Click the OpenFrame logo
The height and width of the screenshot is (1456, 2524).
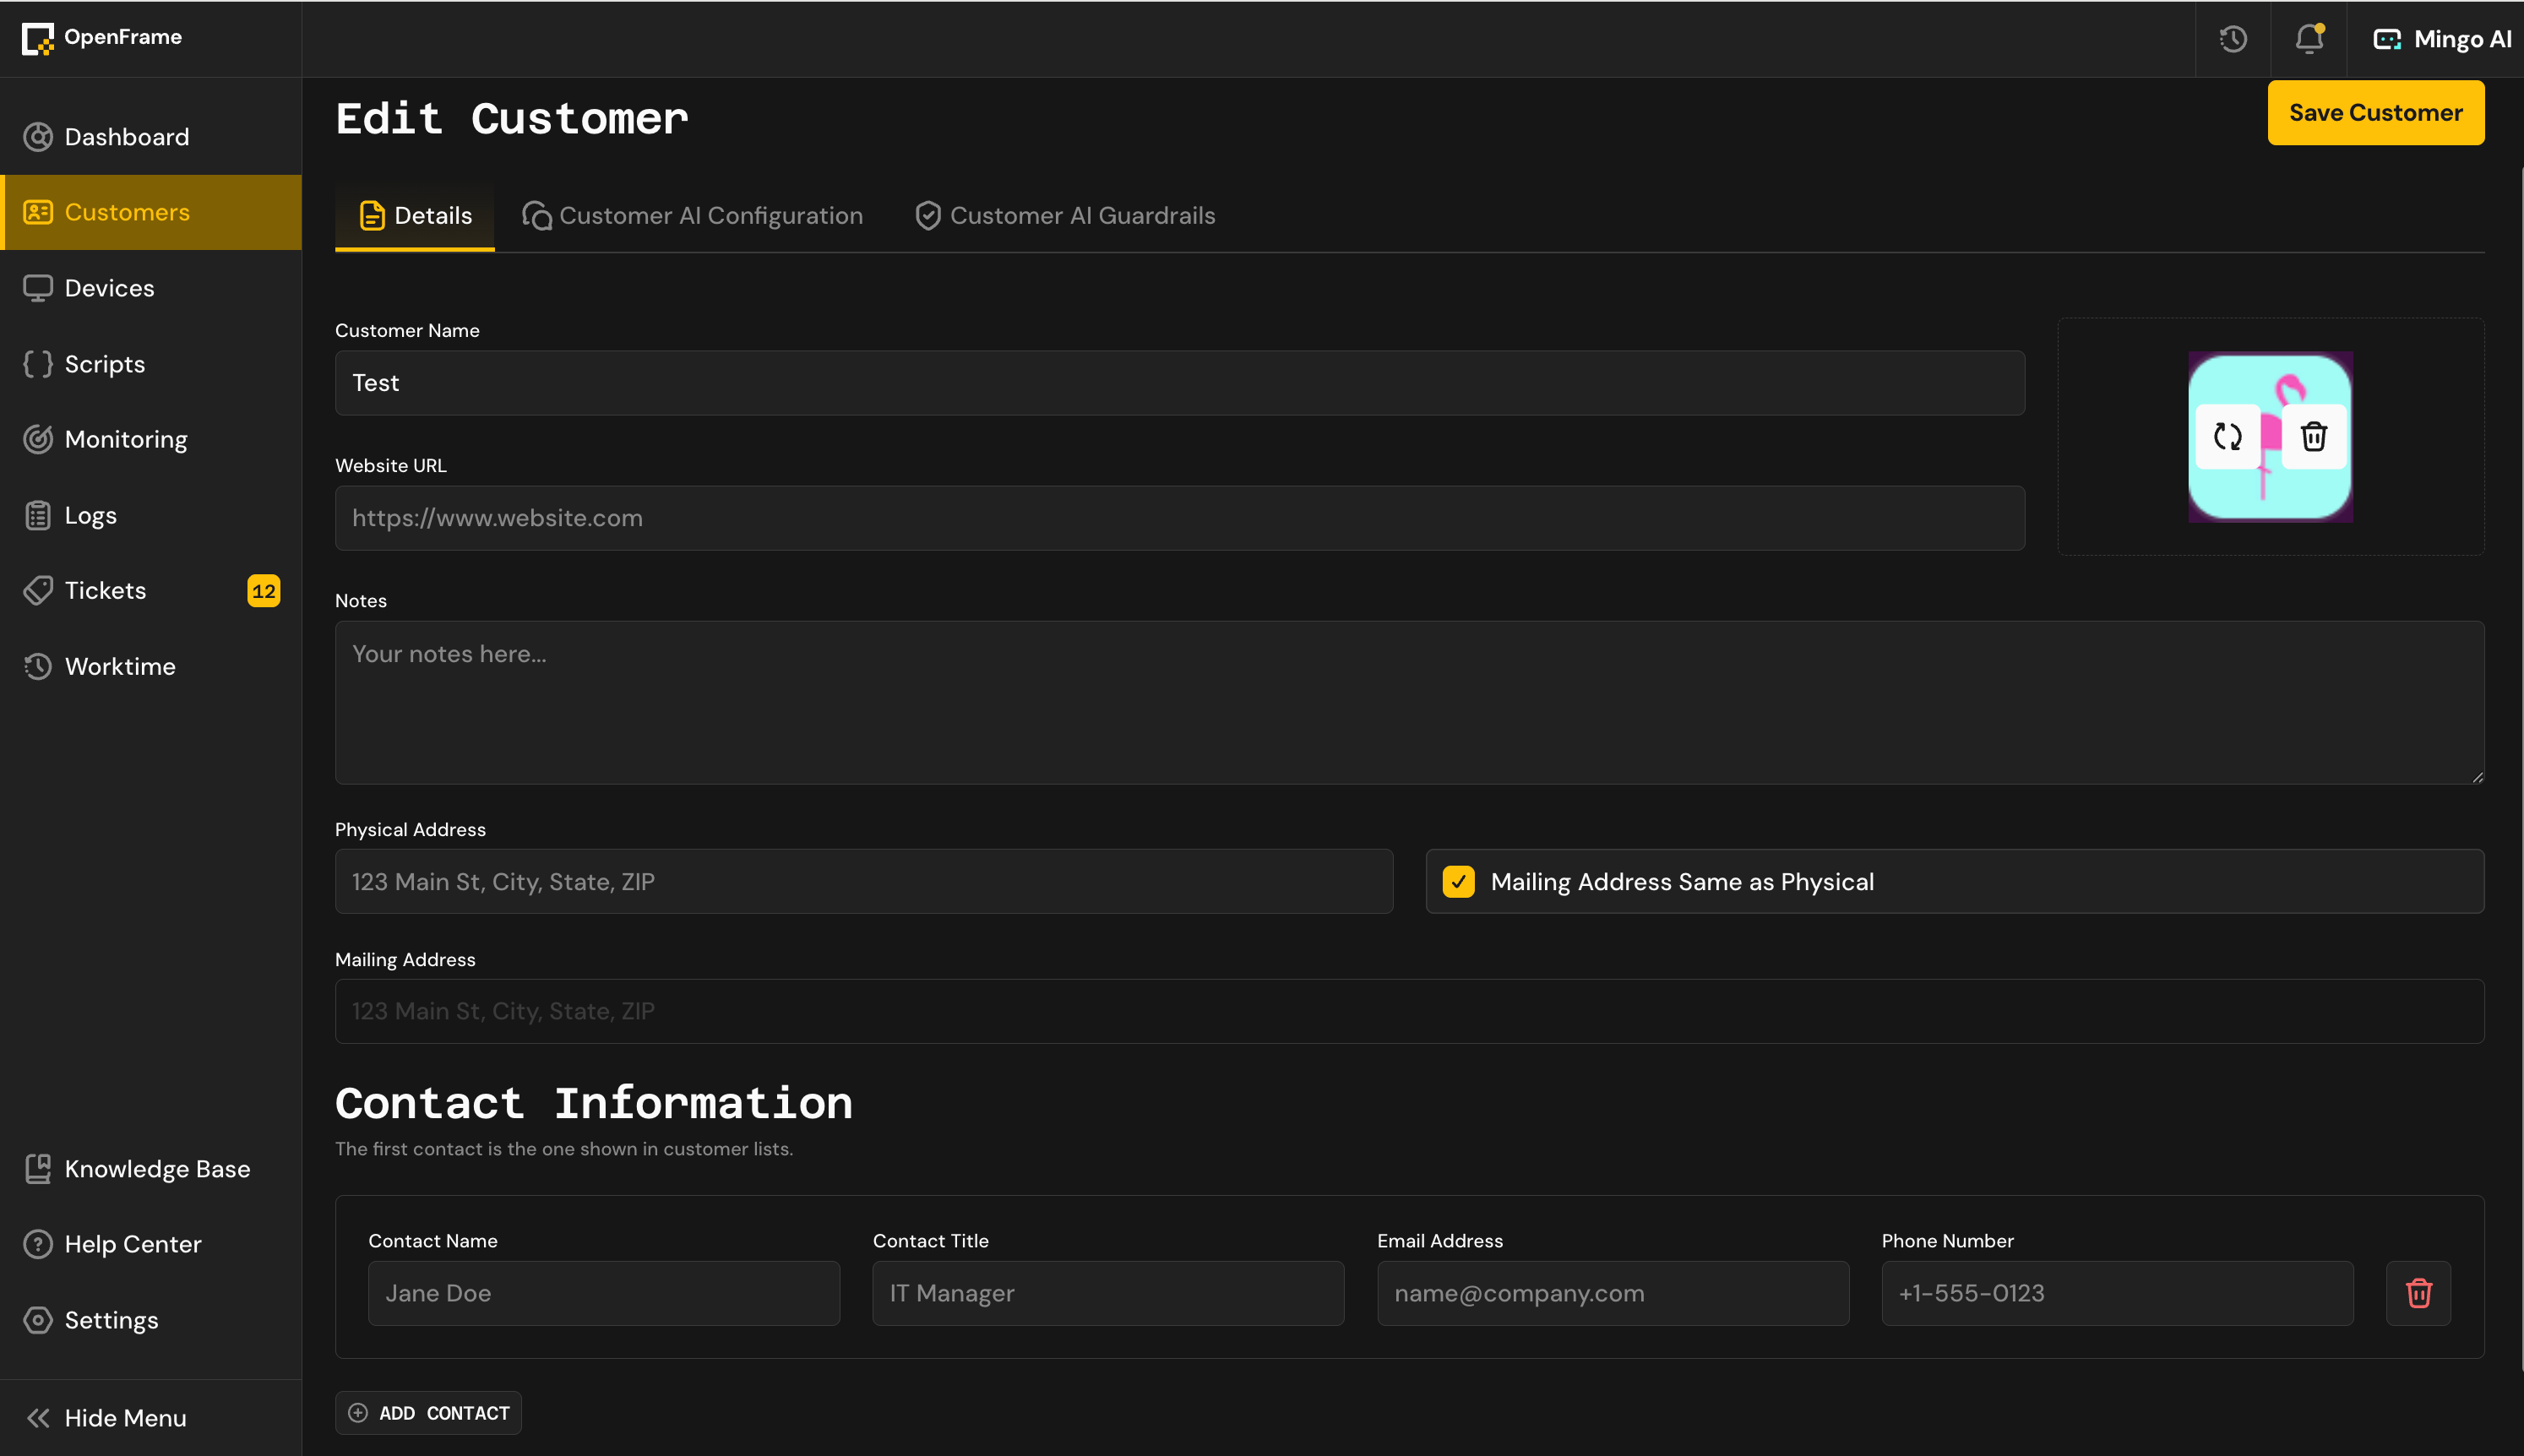pyautogui.click(x=102, y=38)
